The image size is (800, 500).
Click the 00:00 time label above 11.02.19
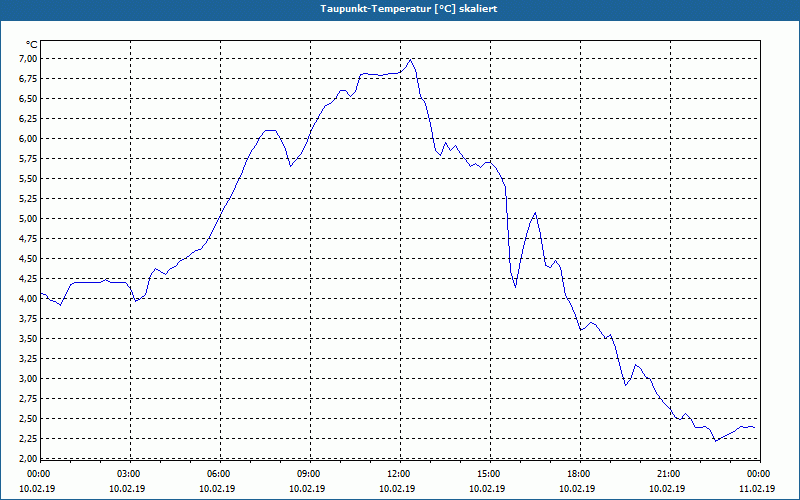pos(758,474)
